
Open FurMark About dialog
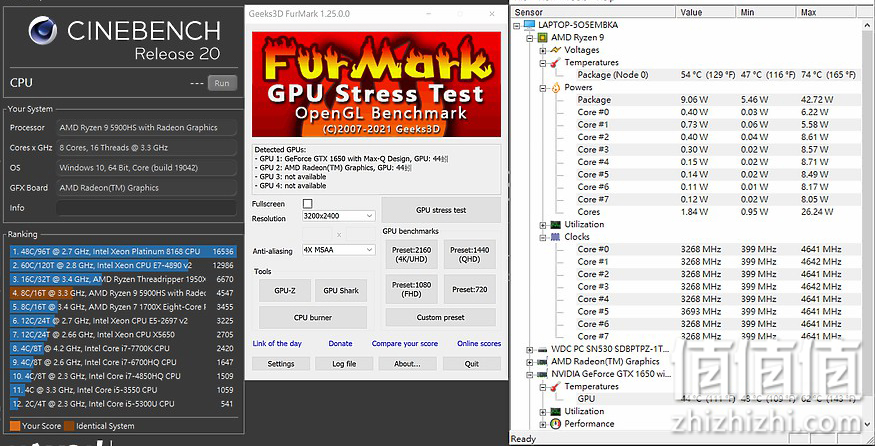407,363
